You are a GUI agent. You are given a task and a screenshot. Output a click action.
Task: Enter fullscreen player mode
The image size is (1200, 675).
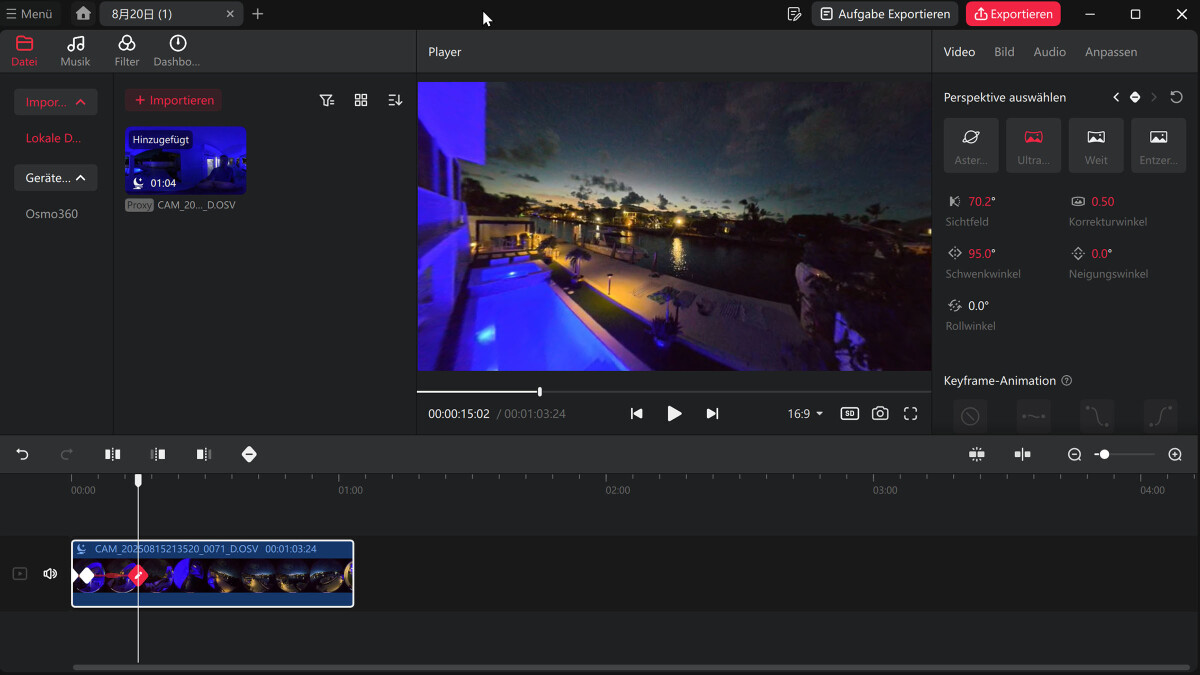(x=910, y=413)
